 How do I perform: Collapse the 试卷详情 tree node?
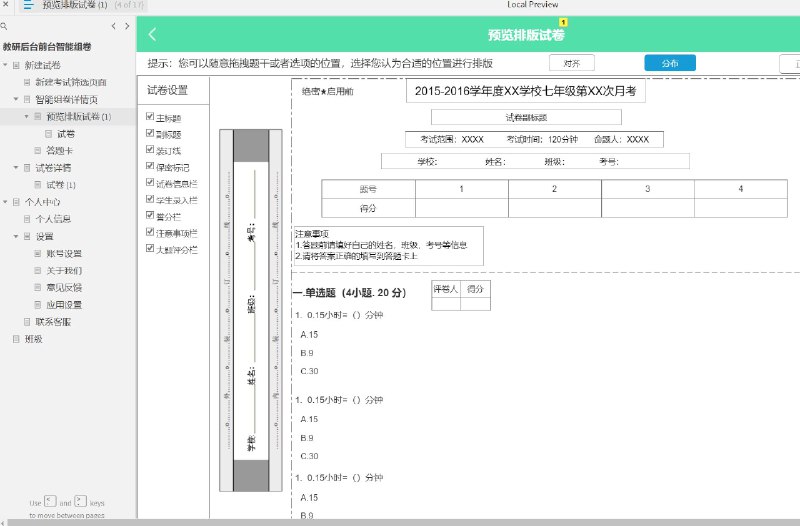coord(16,167)
